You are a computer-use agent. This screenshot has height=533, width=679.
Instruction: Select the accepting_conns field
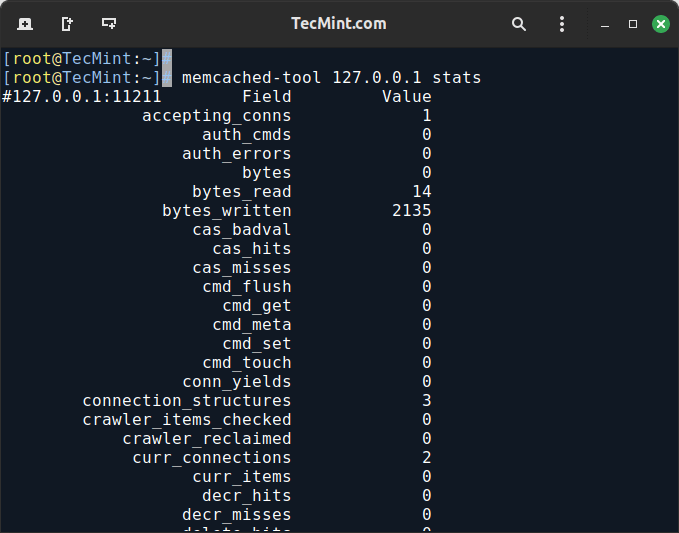pos(217,116)
